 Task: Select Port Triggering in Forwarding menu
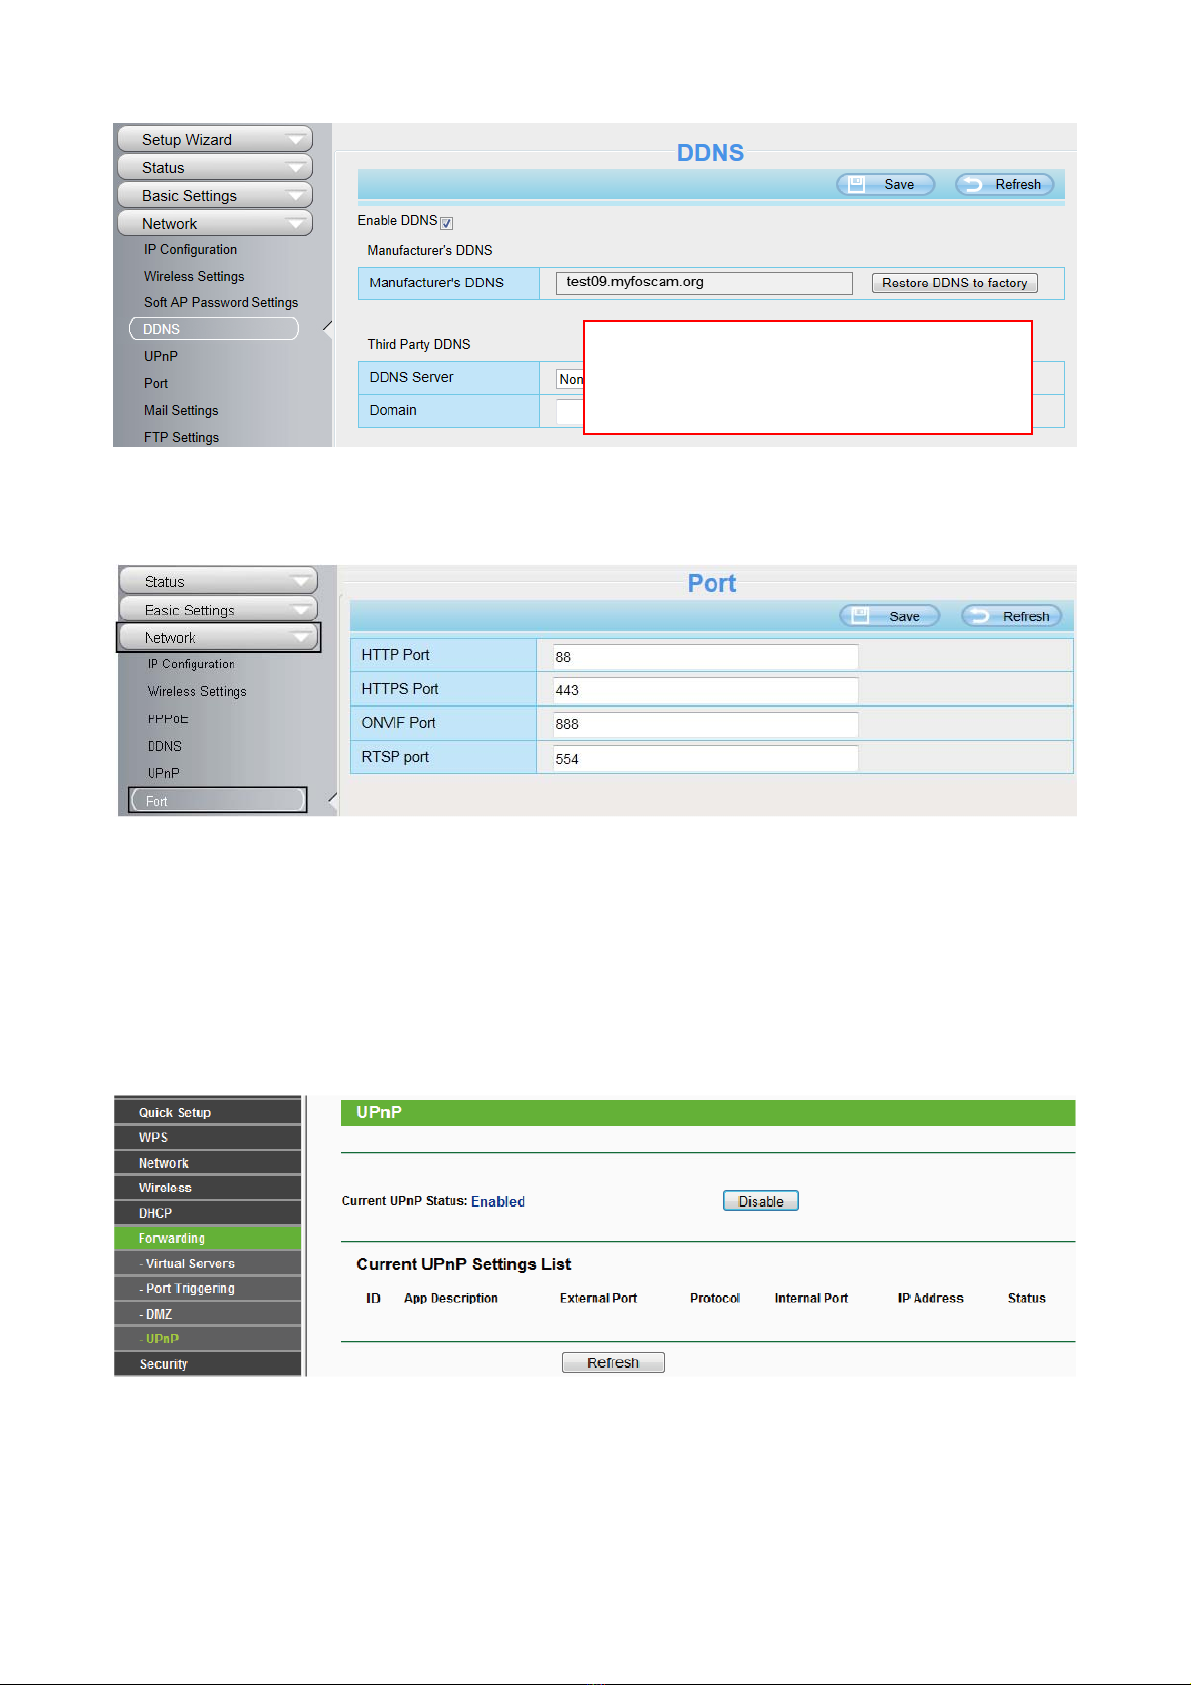(x=190, y=1289)
